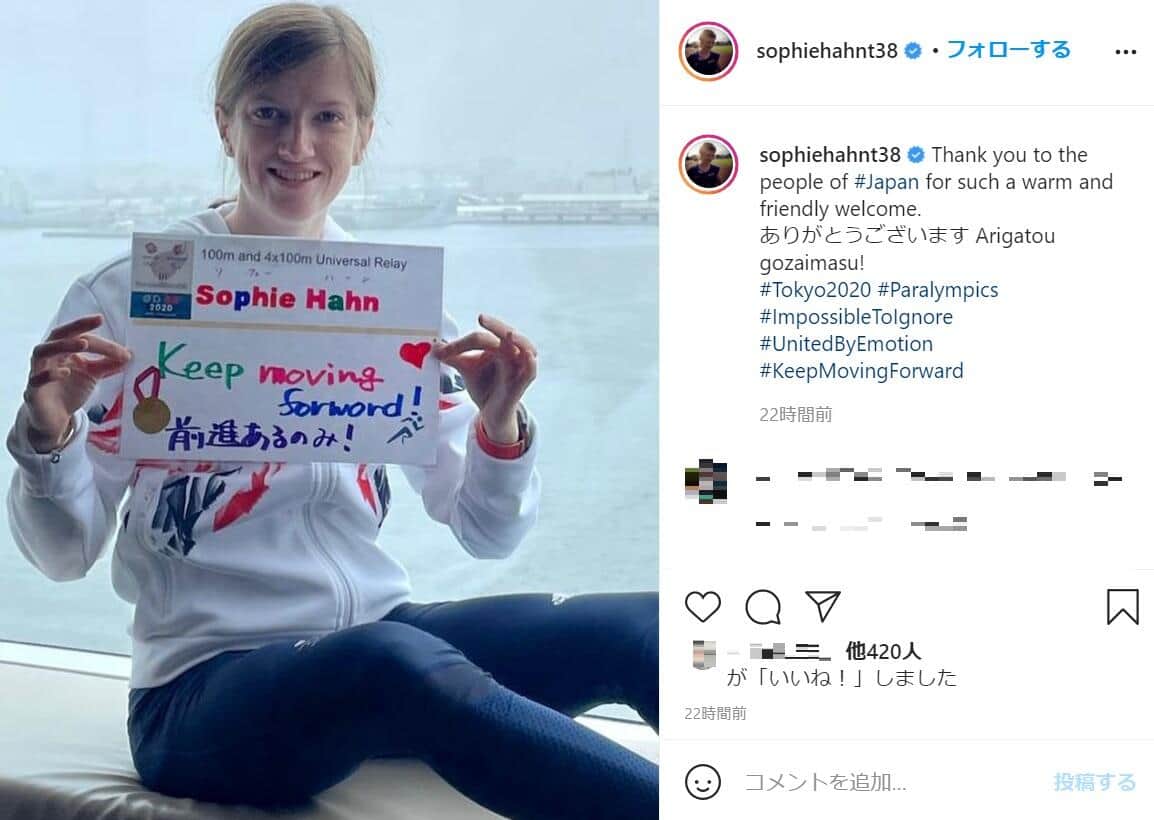
Task: Click the verified badge next to sophiehahnt38
Action: click(911, 52)
